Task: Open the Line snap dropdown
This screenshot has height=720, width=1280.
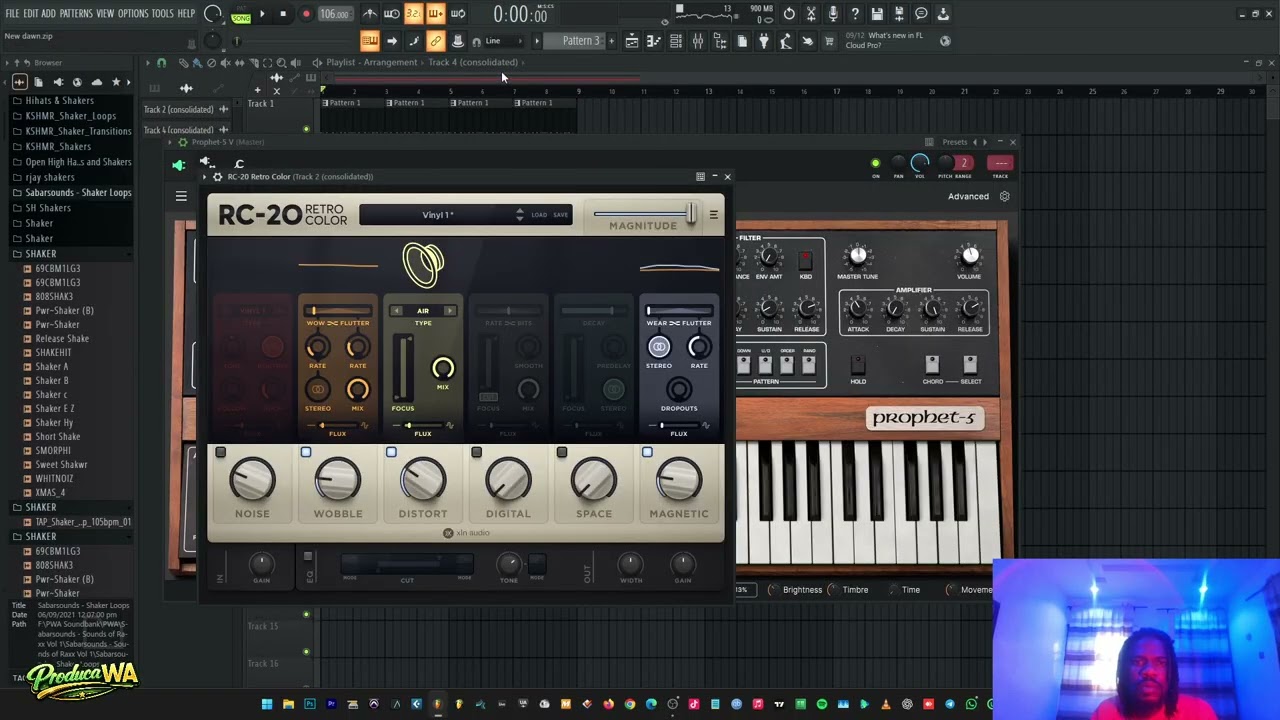Action: [500, 41]
